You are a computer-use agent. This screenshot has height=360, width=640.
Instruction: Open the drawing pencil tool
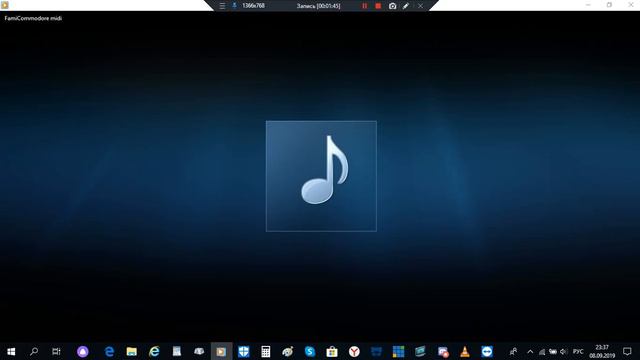(x=406, y=6)
